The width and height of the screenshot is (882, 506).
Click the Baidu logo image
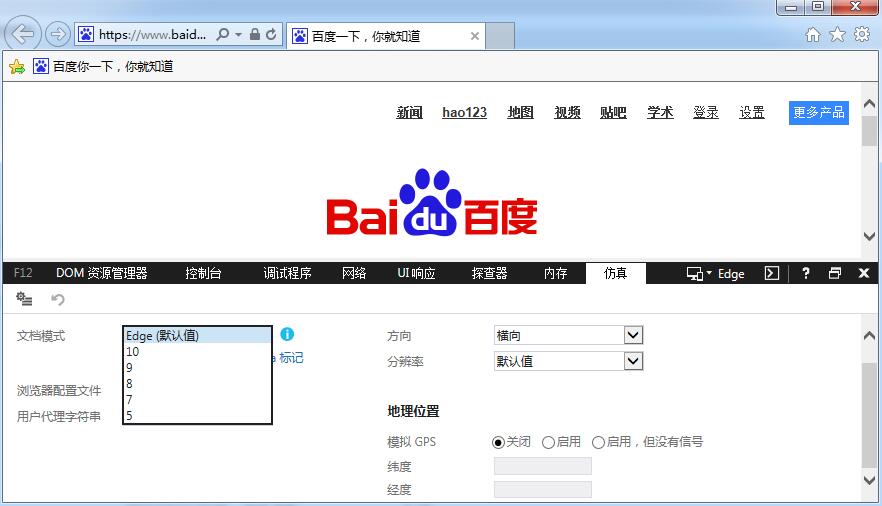(432, 202)
